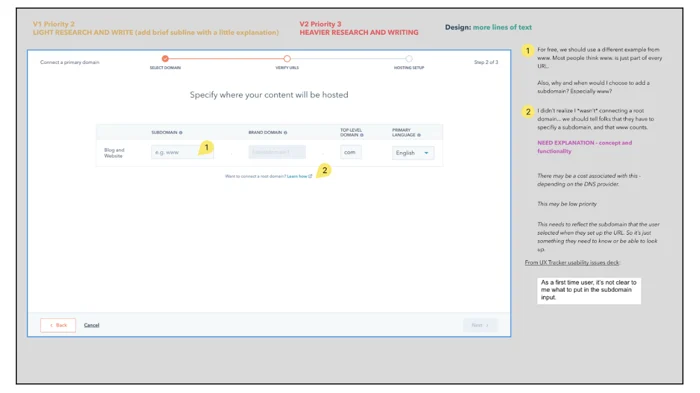Click the Brand Domain info icon
This screenshot has height=393, width=700.
point(286,133)
